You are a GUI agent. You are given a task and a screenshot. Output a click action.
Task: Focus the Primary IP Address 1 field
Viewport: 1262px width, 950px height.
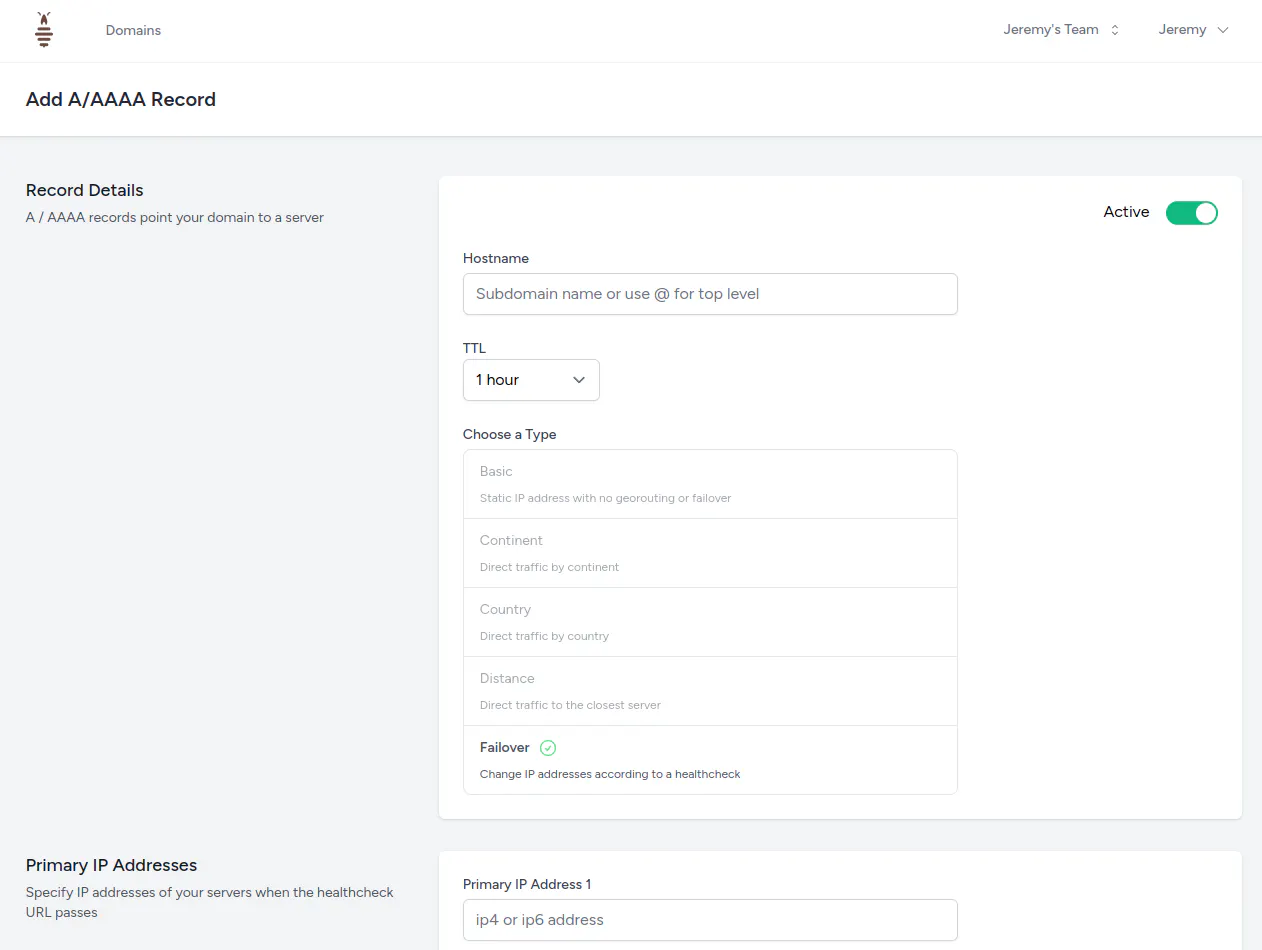click(x=710, y=920)
